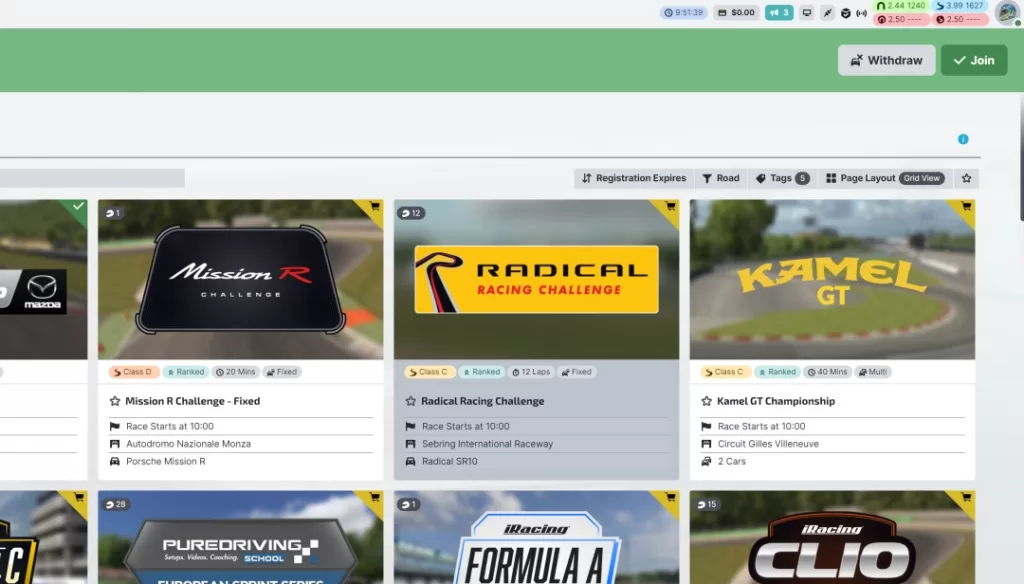Expand the Tags filter dropdown
Screen dimensions: 1024x584
click(x=782, y=178)
